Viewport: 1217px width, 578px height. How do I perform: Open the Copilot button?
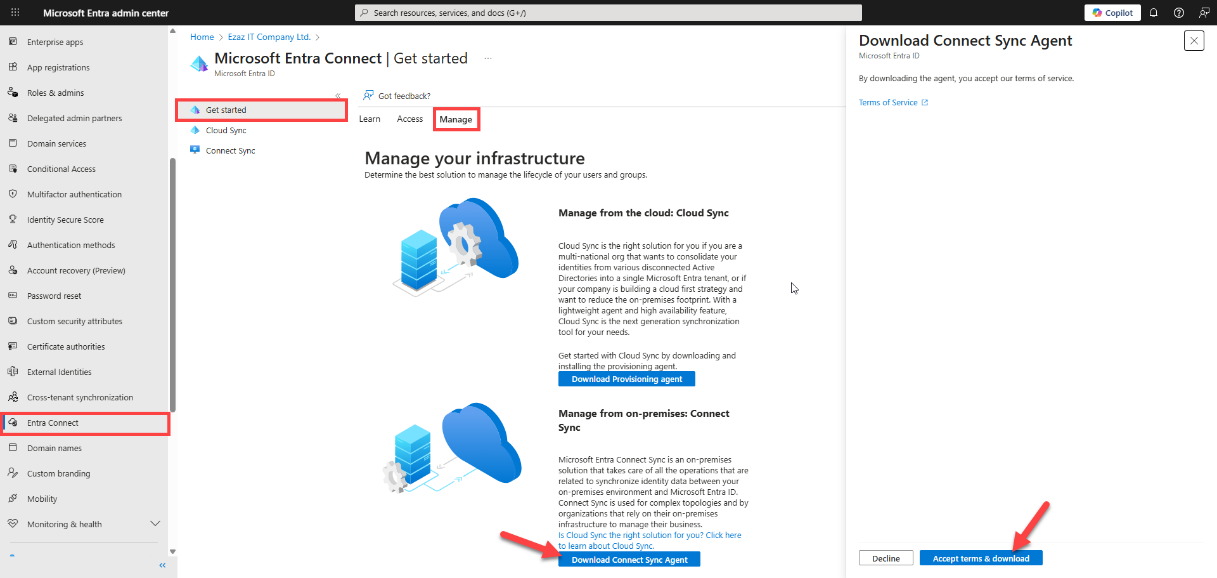click(x=1112, y=12)
